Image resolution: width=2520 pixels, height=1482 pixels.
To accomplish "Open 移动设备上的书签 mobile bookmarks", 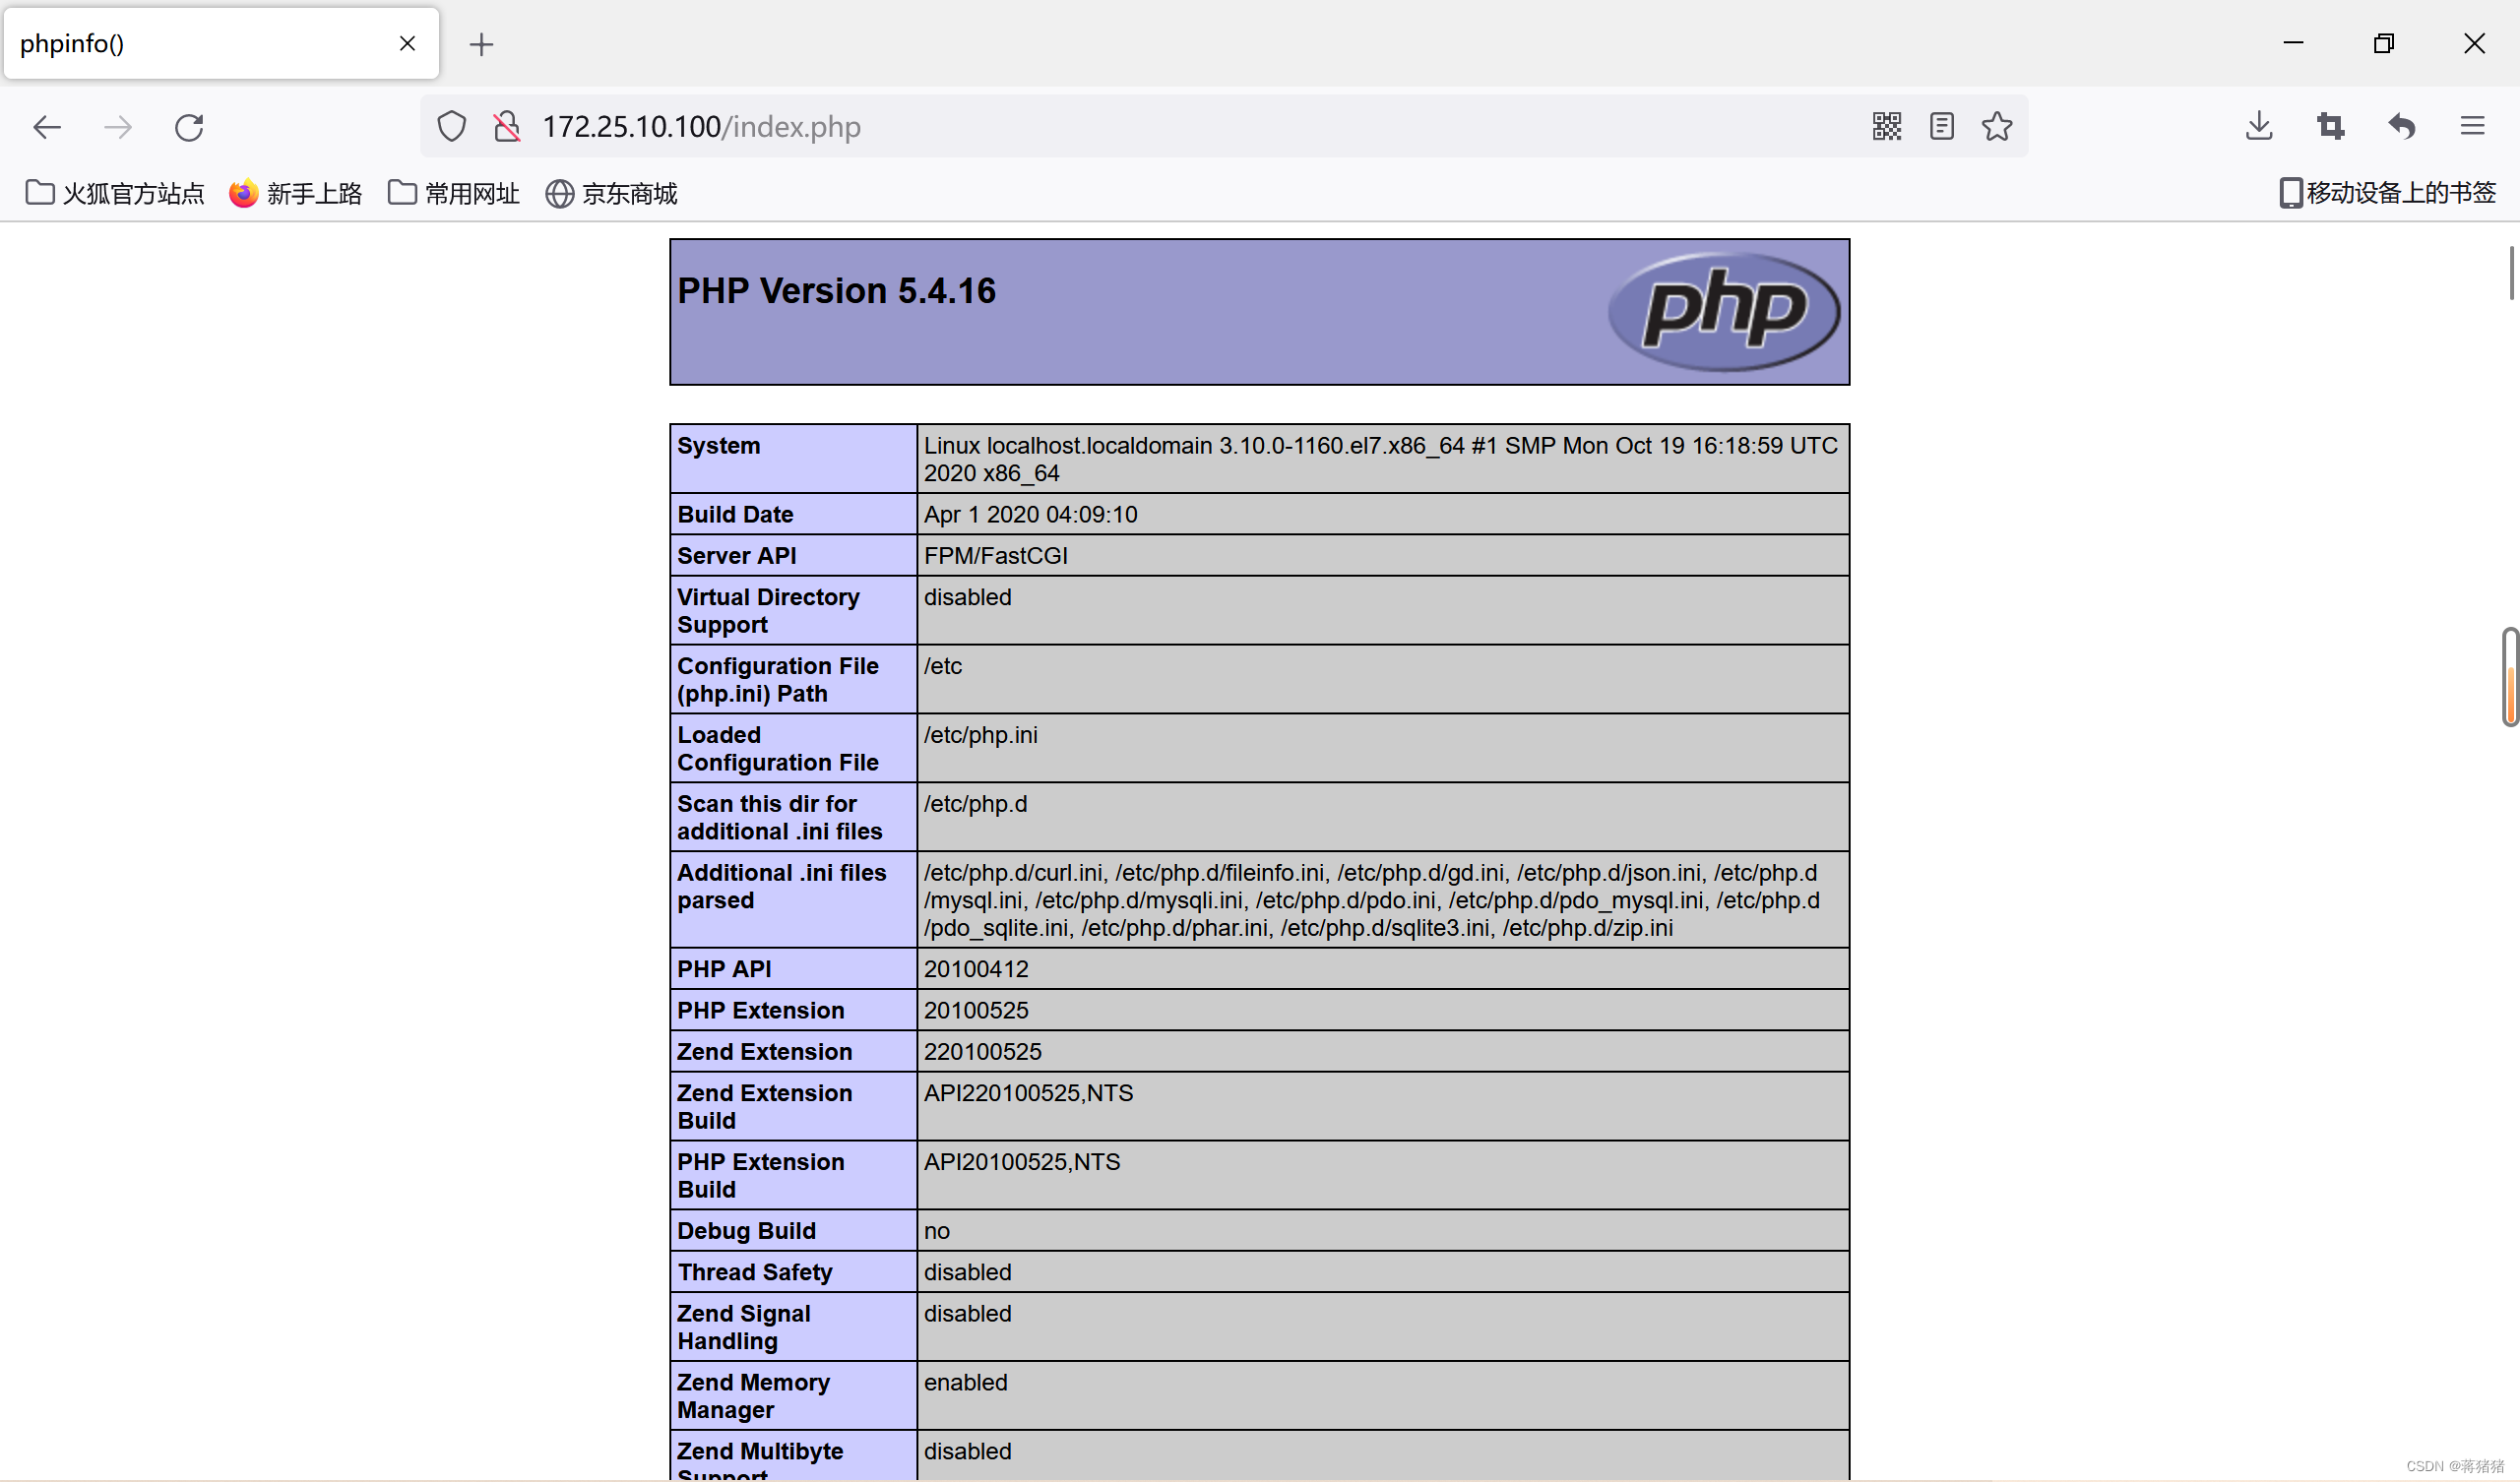I will click(x=2387, y=192).
